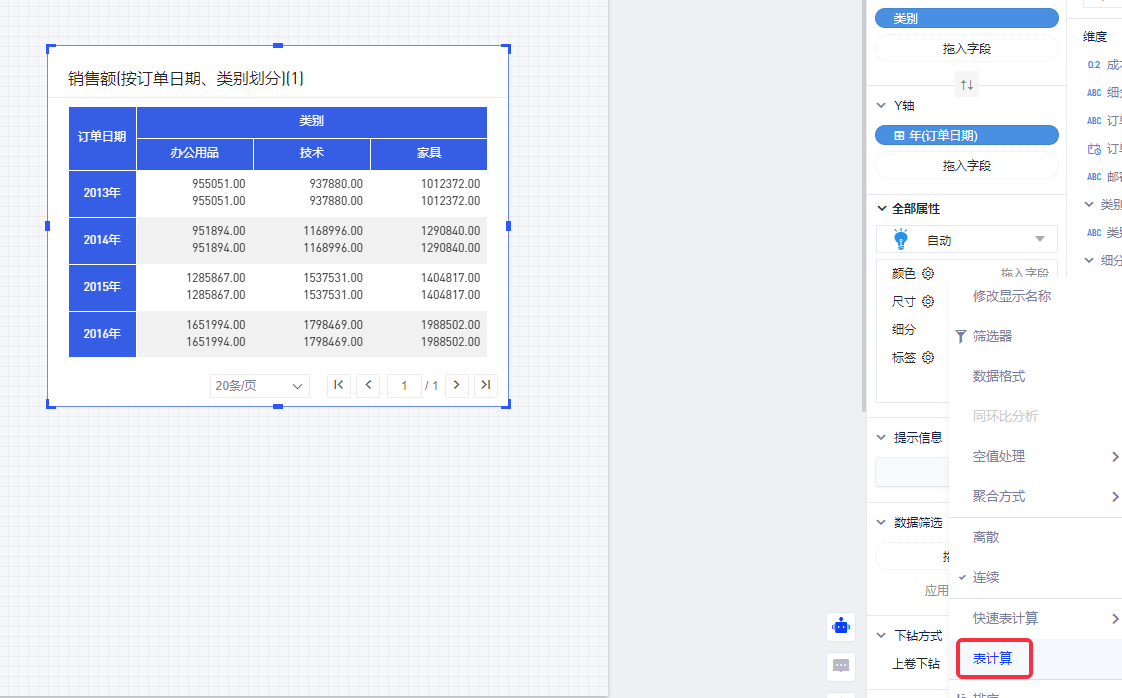The height and width of the screenshot is (698, 1122).
Task: Collapse the 全部属性 section
Action: tap(881, 209)
